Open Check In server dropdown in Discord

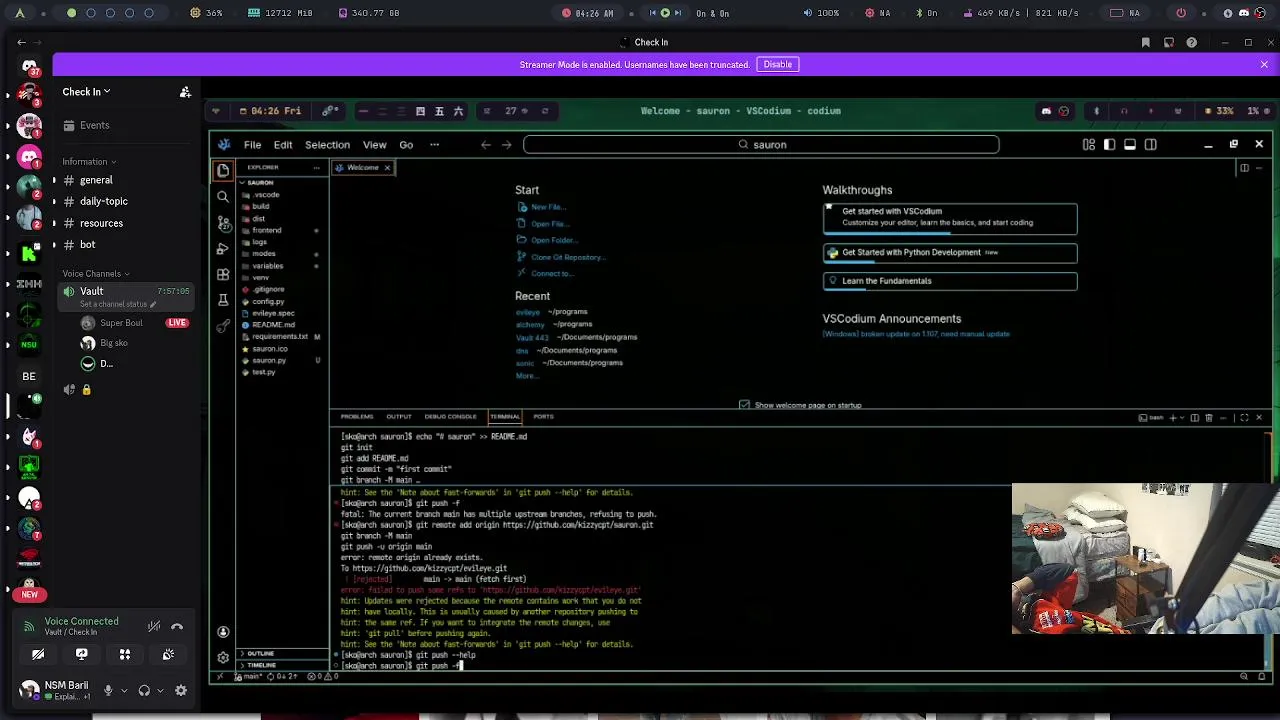click(x=86, y=92)
